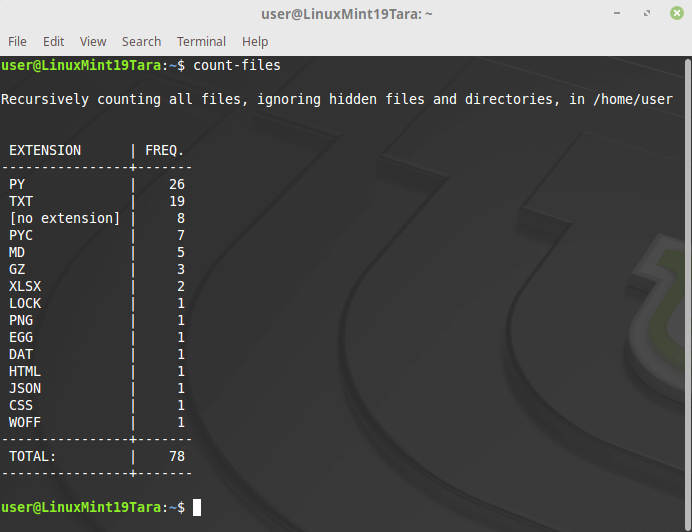Click the TOTAL label in the output
The image size is (692, 532).
click(x=33, y=456)
